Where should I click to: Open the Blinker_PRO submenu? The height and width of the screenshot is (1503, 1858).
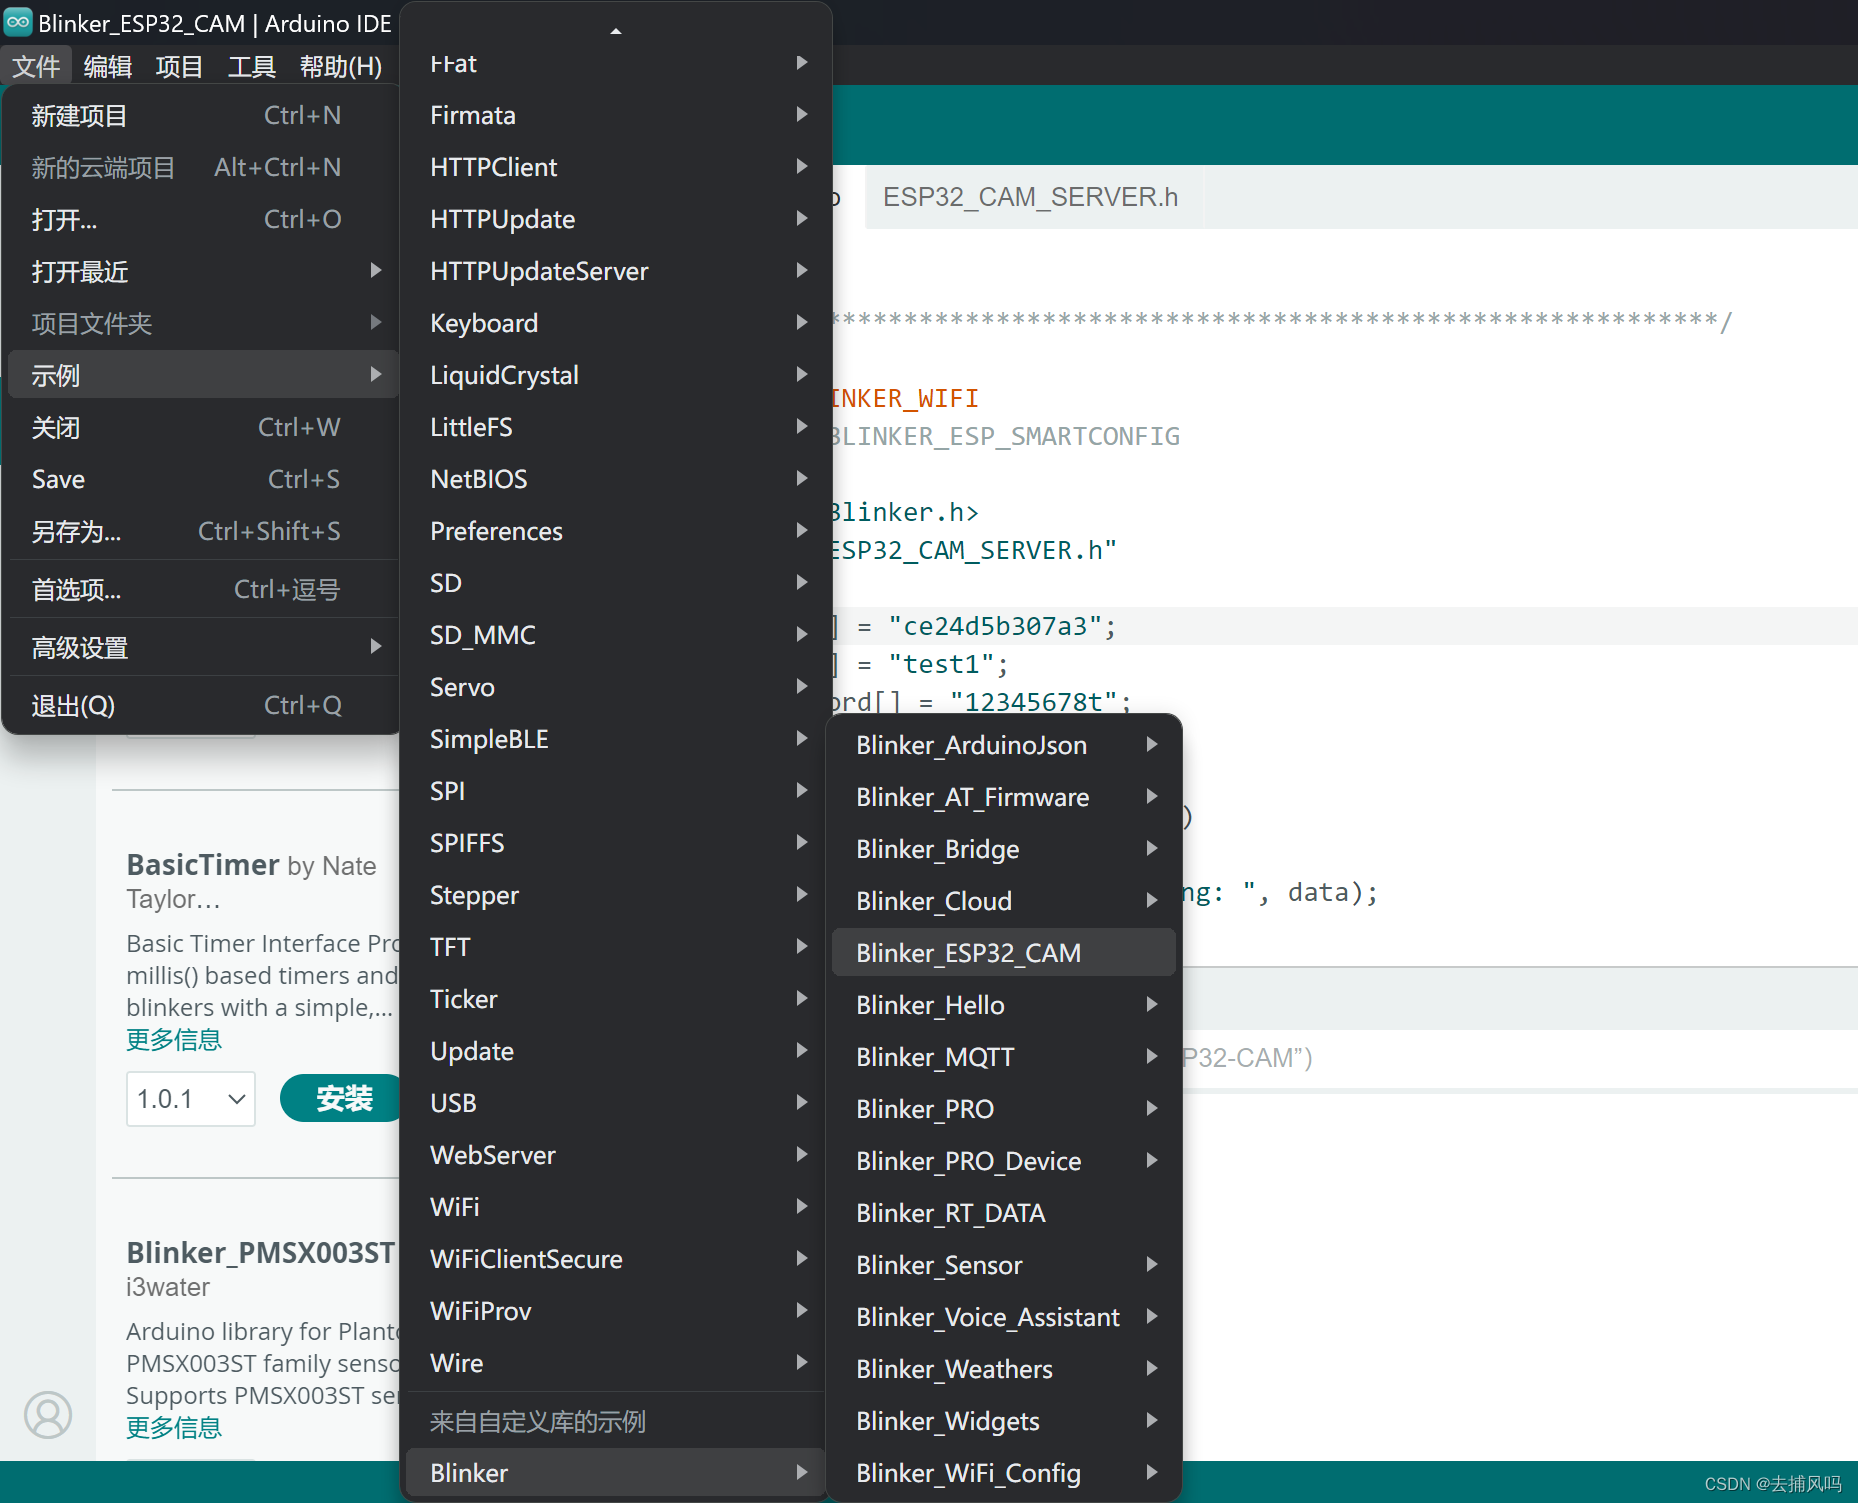point(1004,1109)
